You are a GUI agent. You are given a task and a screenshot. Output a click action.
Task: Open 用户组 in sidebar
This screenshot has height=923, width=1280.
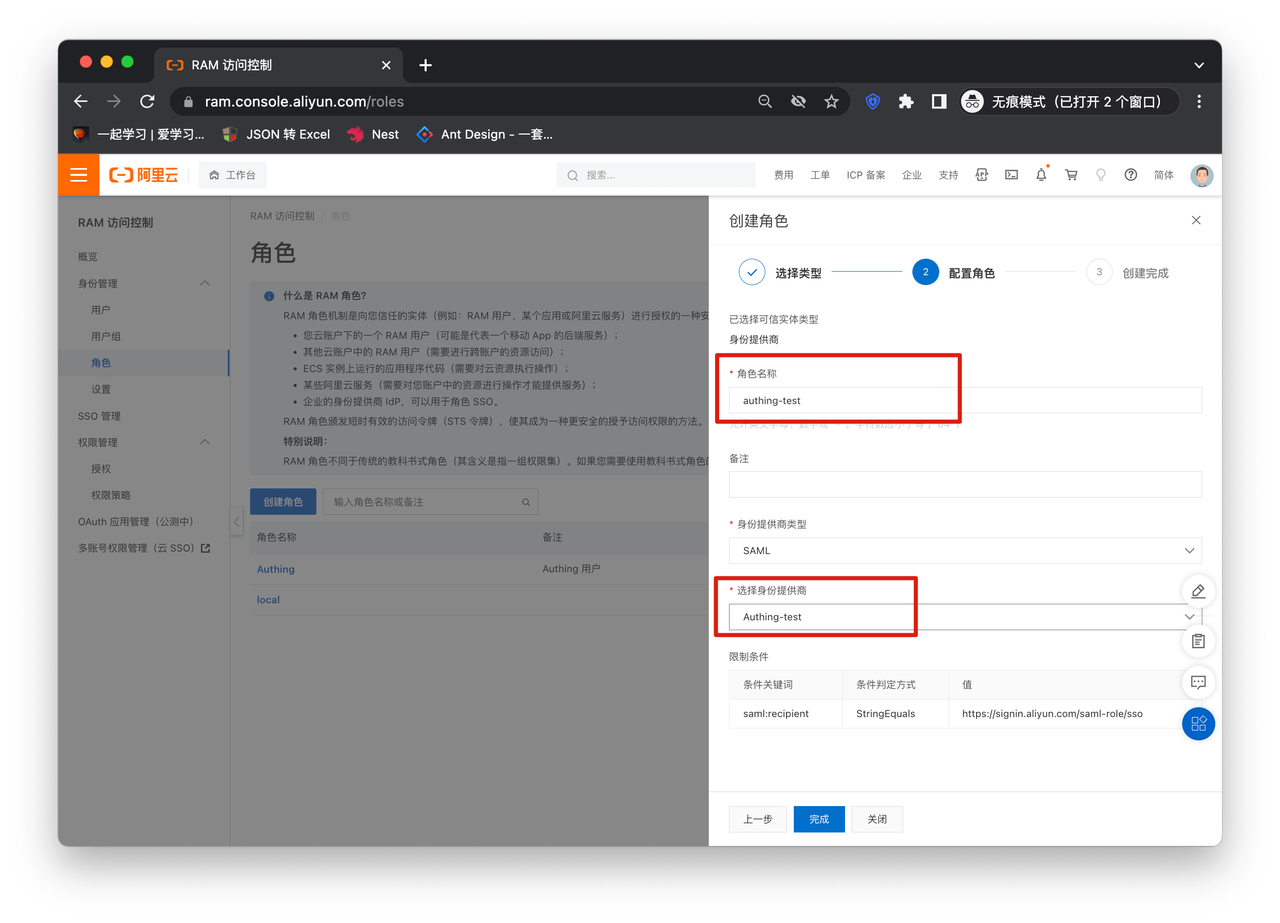pyautogui.click(x=106, y=336)
